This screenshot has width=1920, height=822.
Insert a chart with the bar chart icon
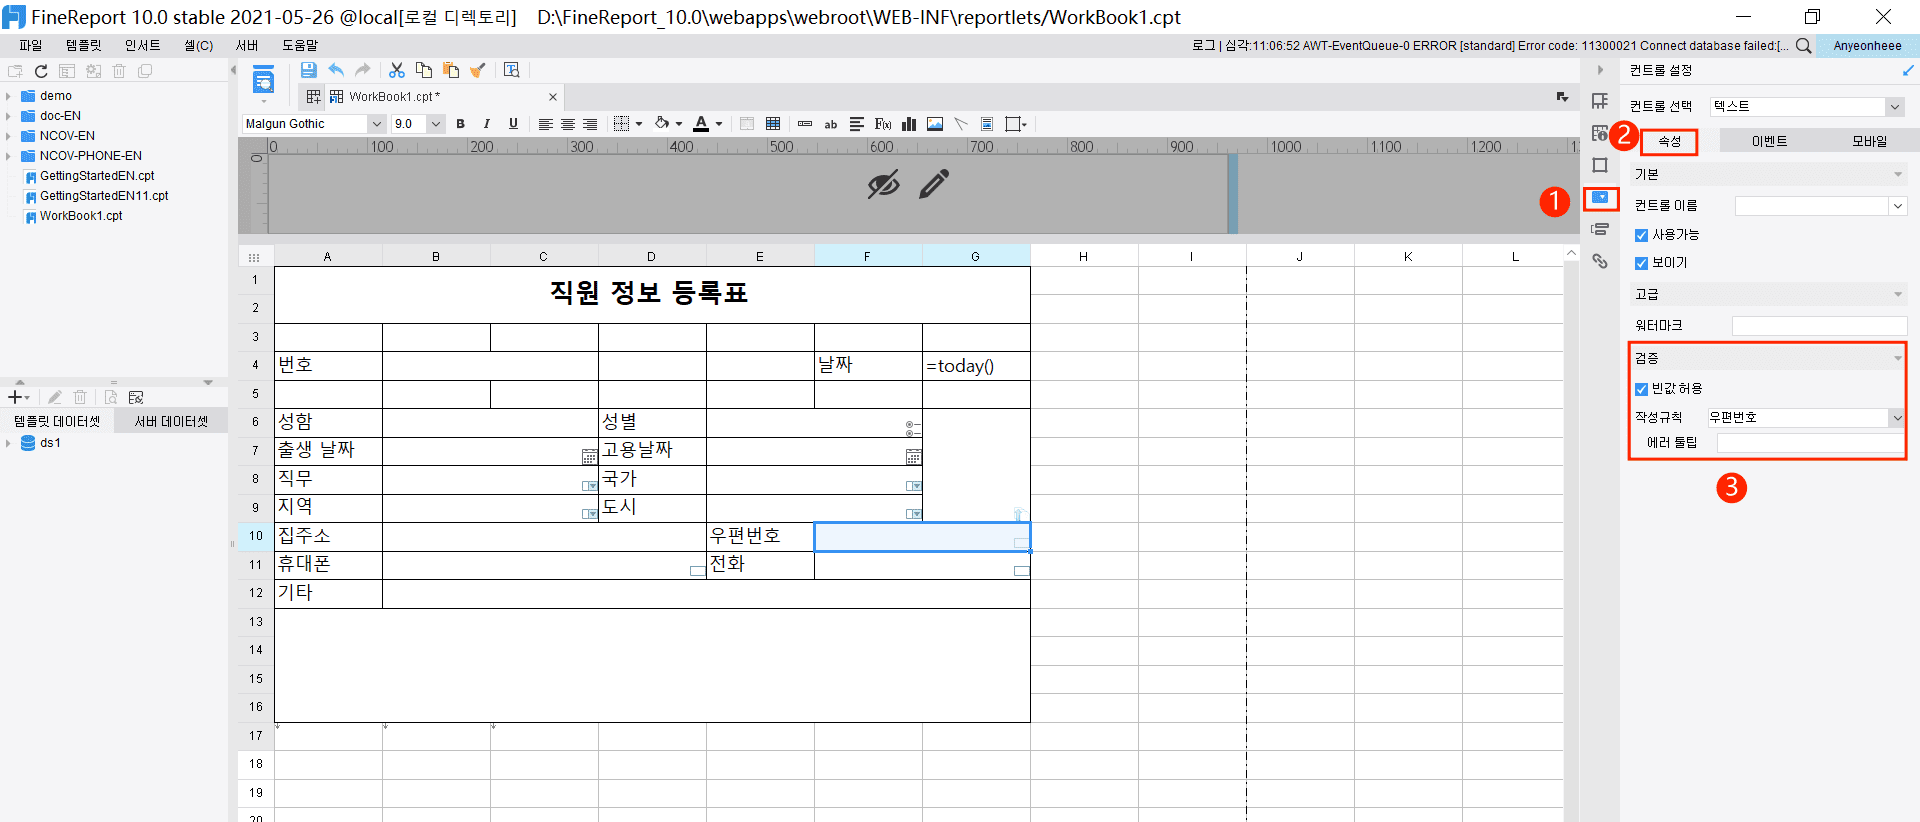(909, 124)
